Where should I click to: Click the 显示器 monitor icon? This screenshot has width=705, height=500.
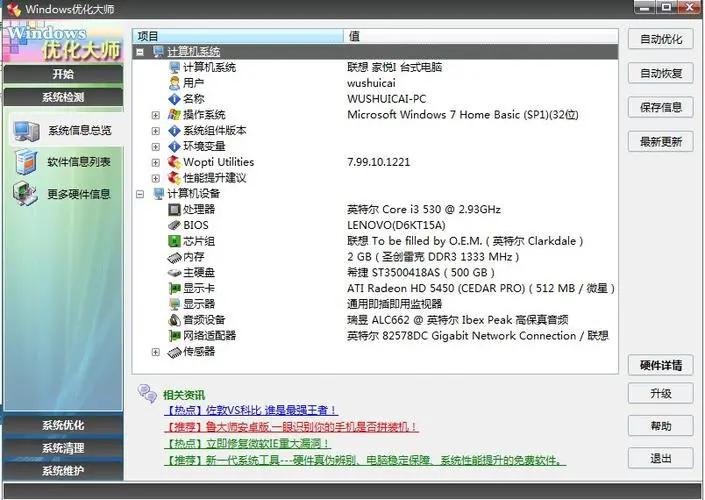[174, 304]
